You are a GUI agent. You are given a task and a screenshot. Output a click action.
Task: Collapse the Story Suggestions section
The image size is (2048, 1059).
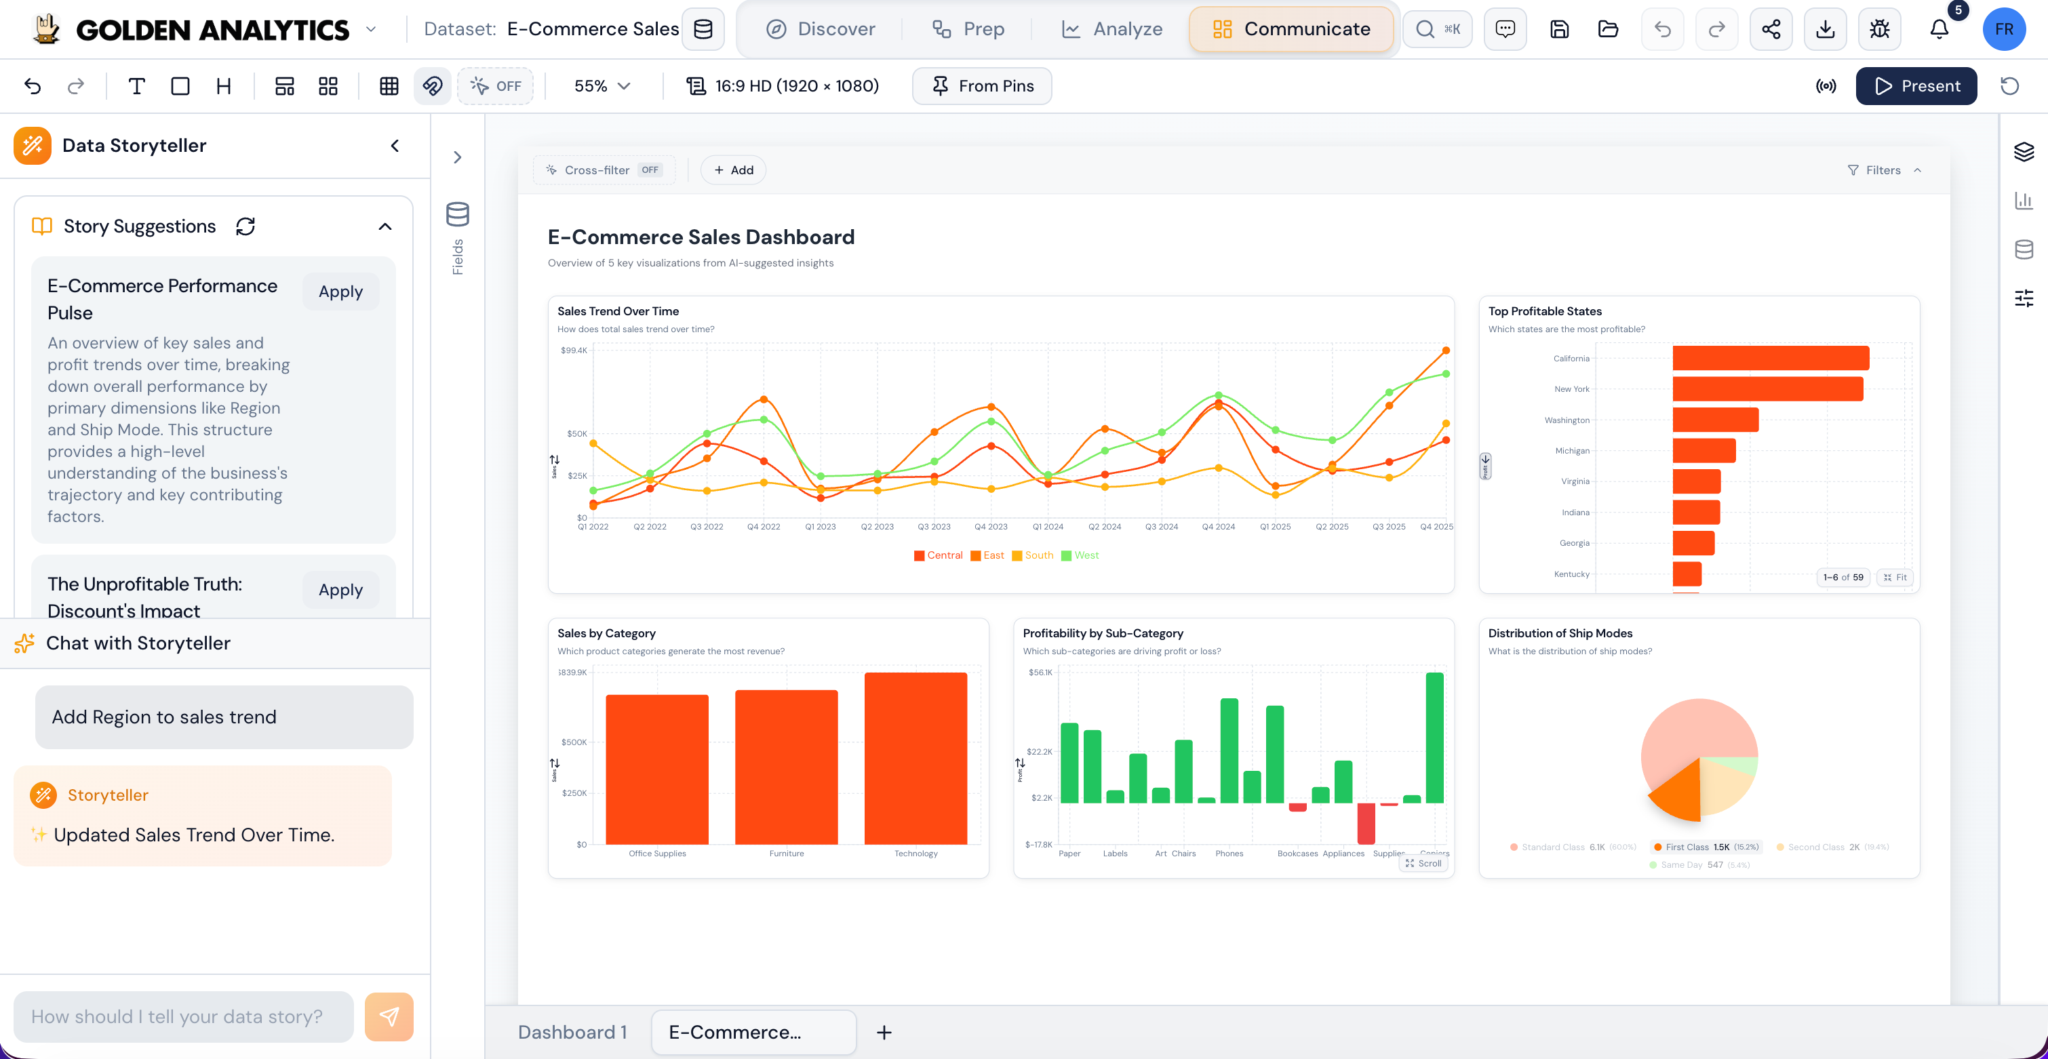tap(385, 226)
